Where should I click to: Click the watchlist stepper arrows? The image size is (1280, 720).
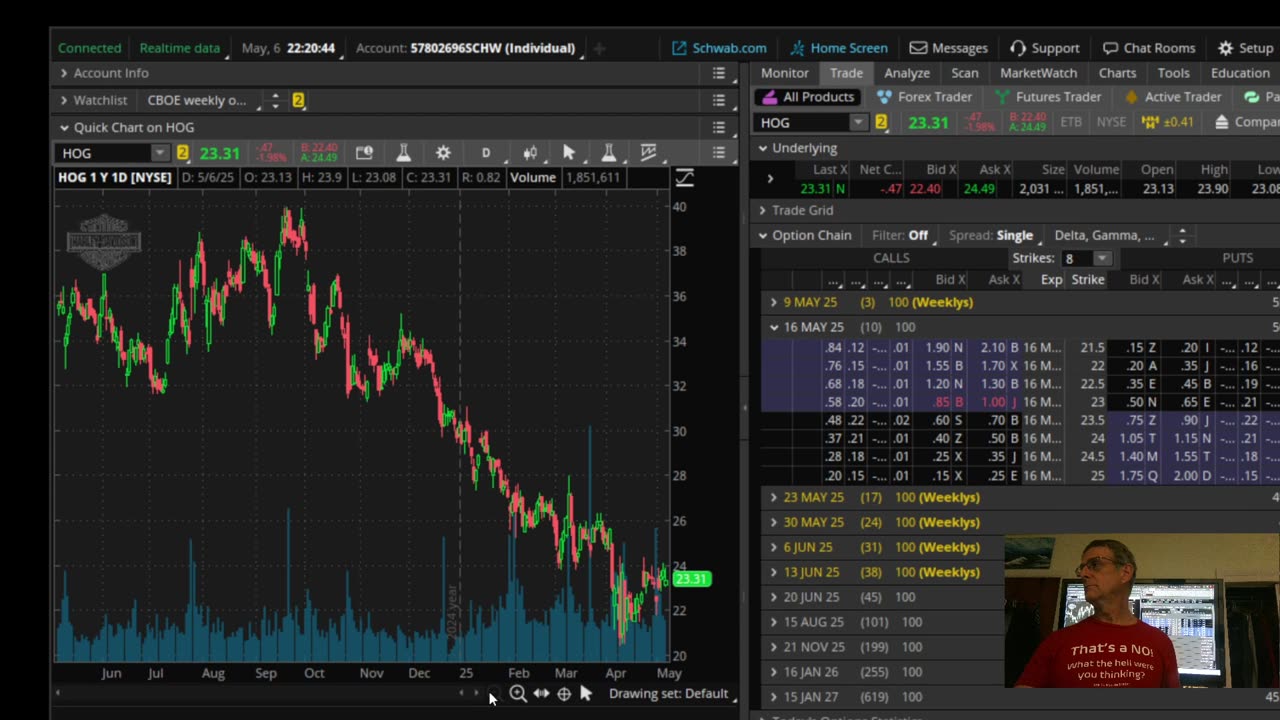tap(275, 100)
